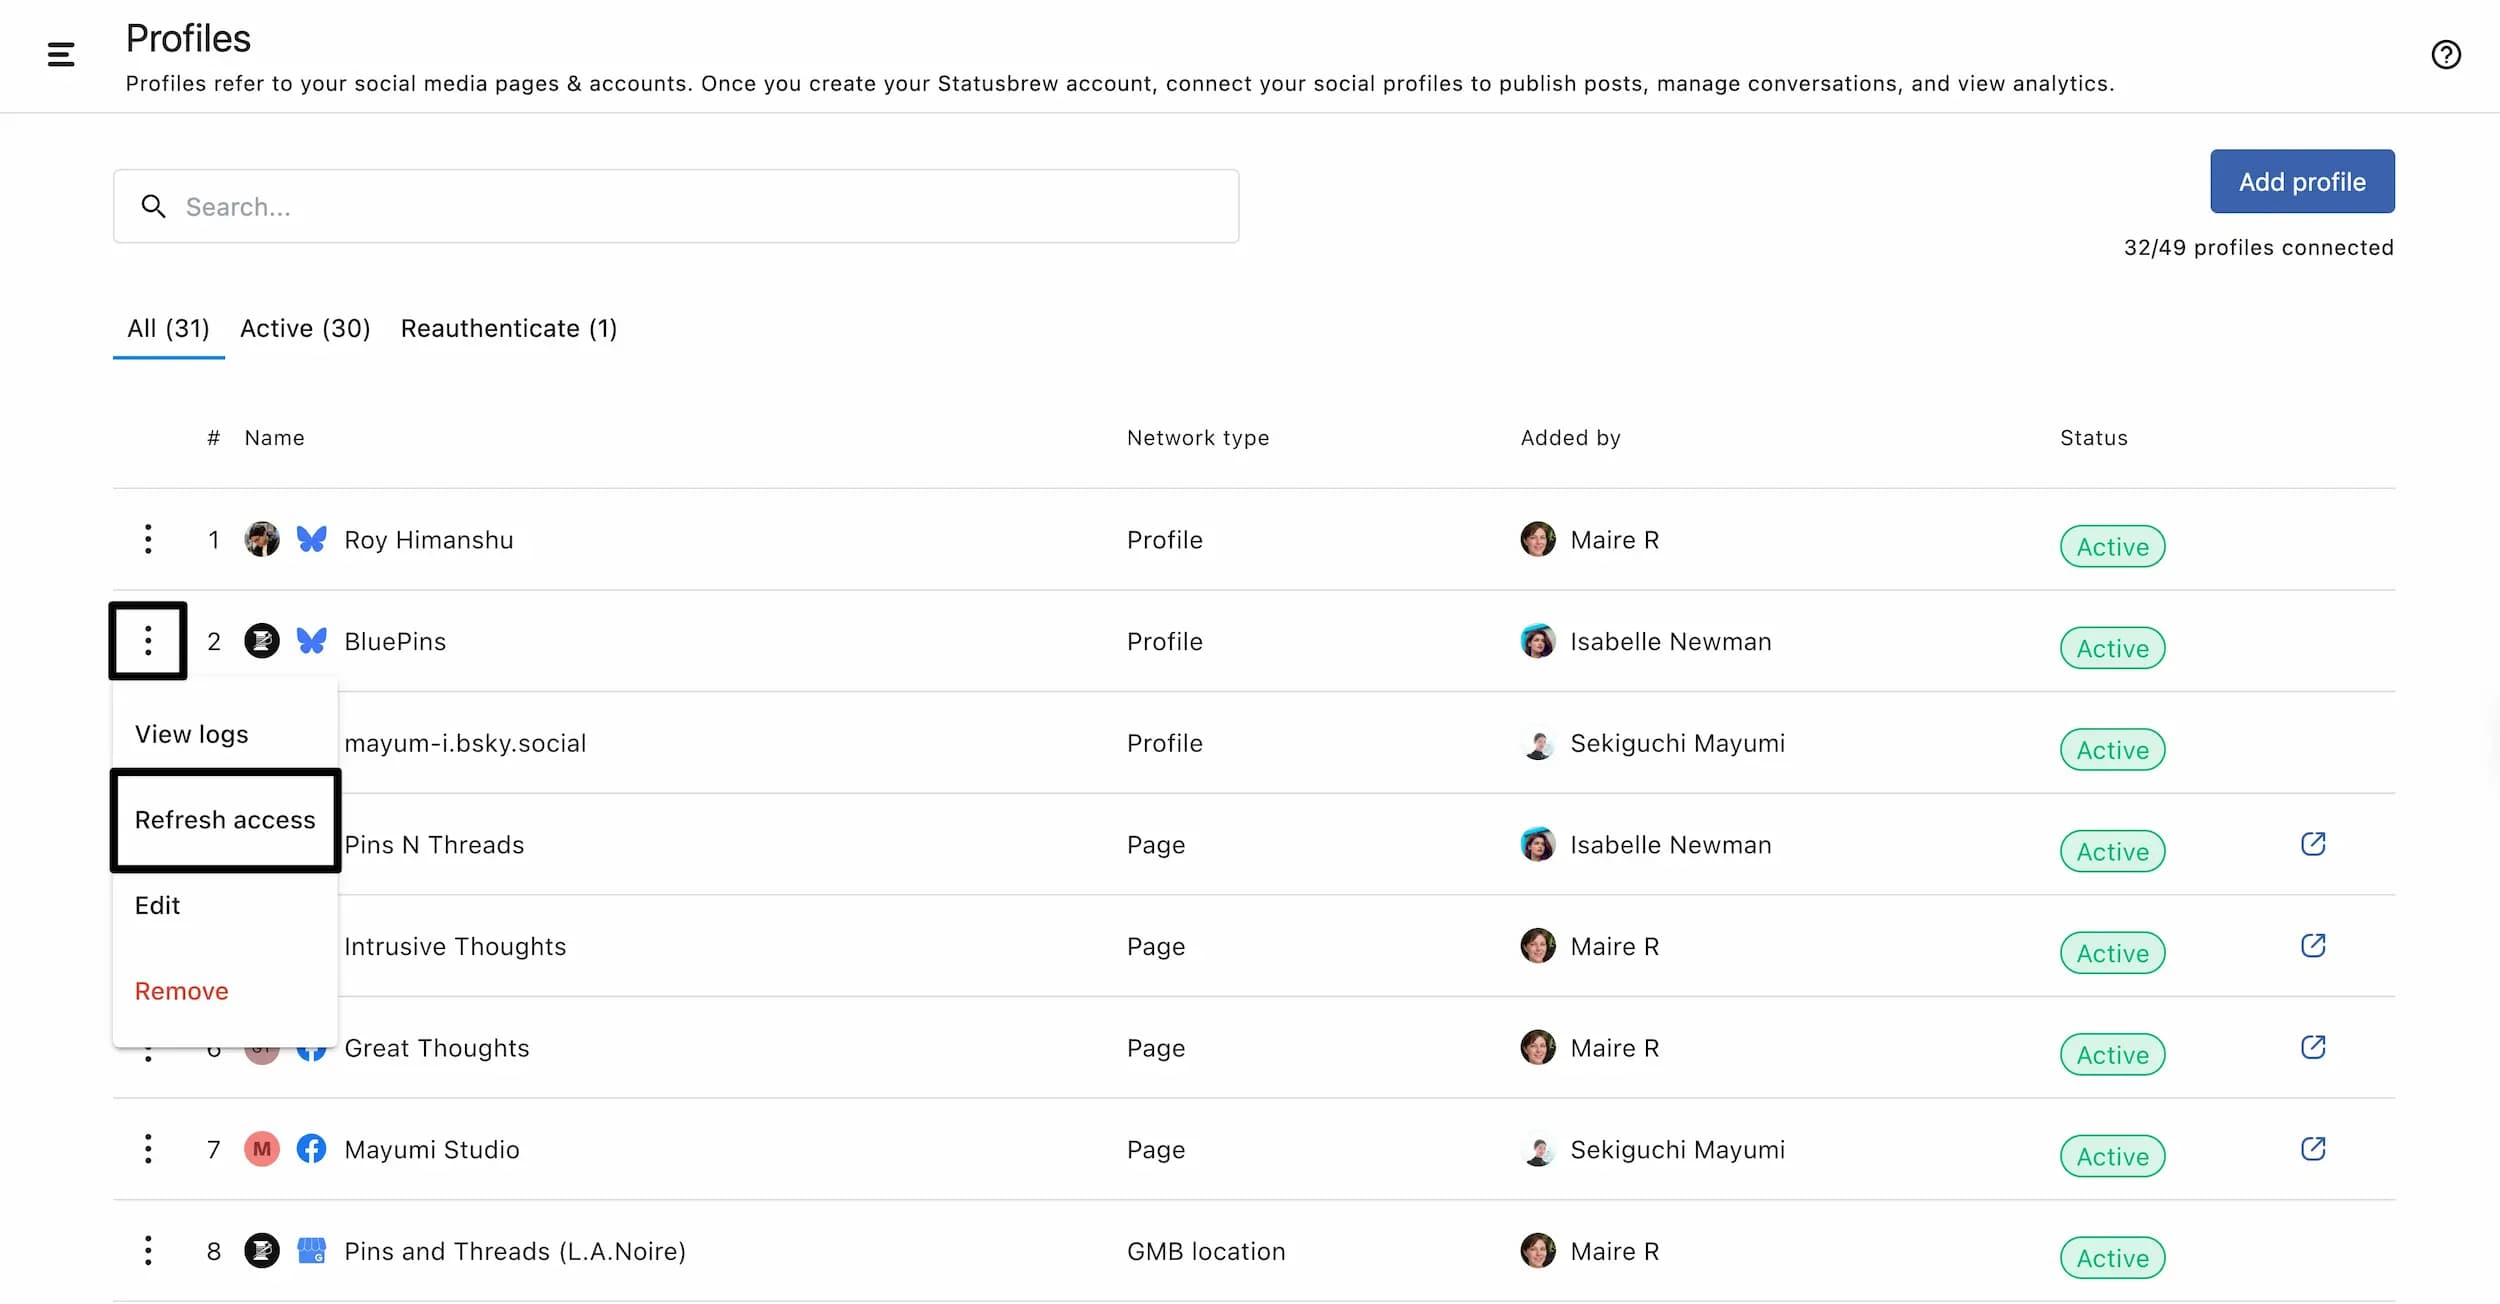The image size is (2500, 1304).
Task: Click the help question mark icon
Action: (2445, 55)
